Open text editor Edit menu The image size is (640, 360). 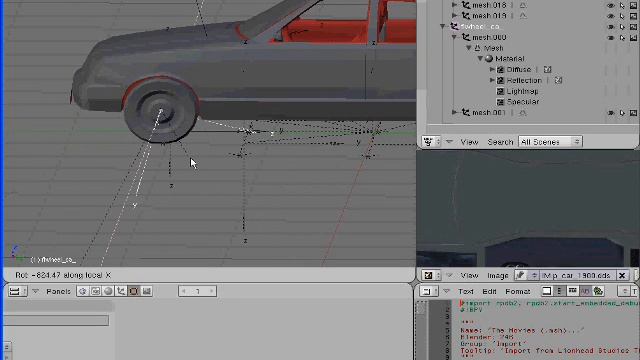[489, 291]
